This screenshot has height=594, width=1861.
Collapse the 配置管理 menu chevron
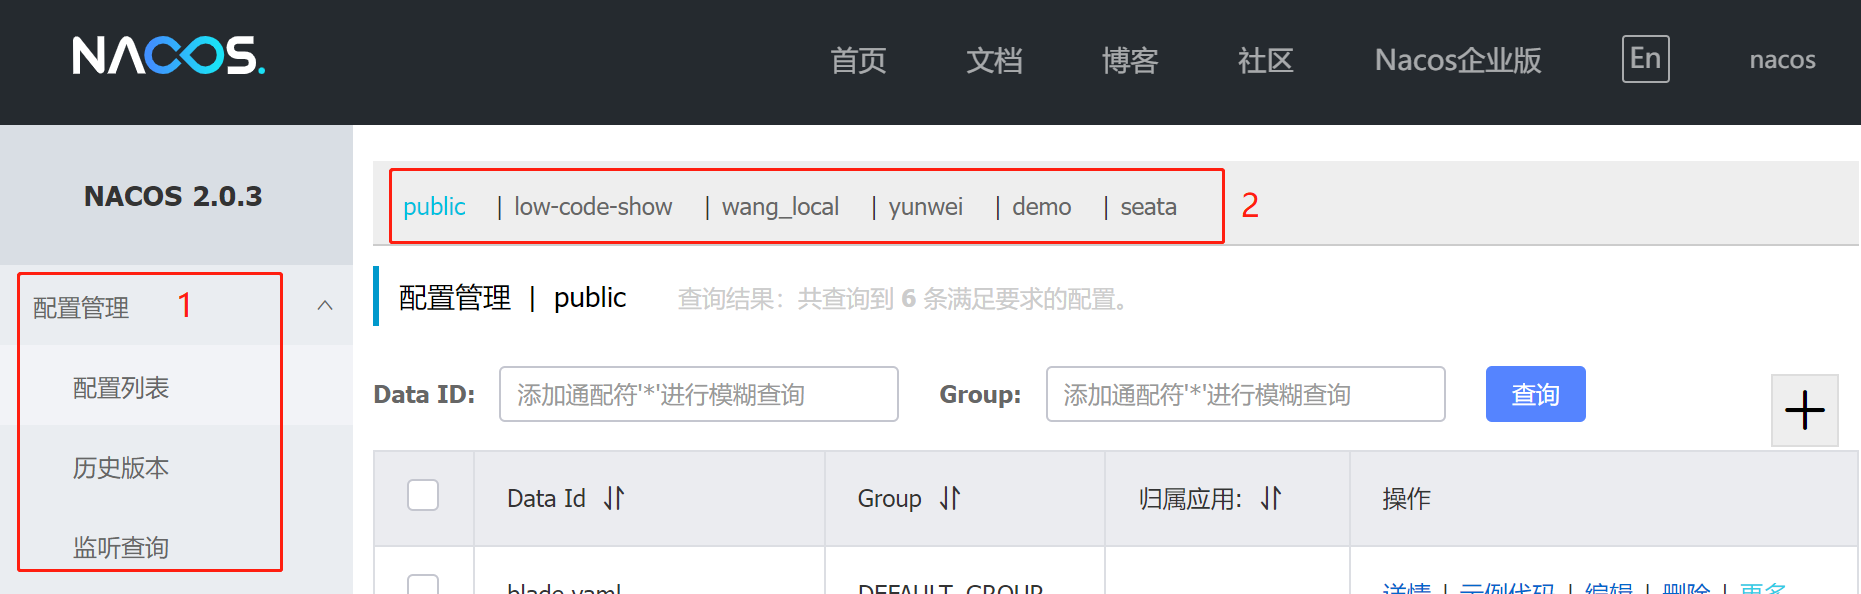pyautogui.click(x=325, y=306)
